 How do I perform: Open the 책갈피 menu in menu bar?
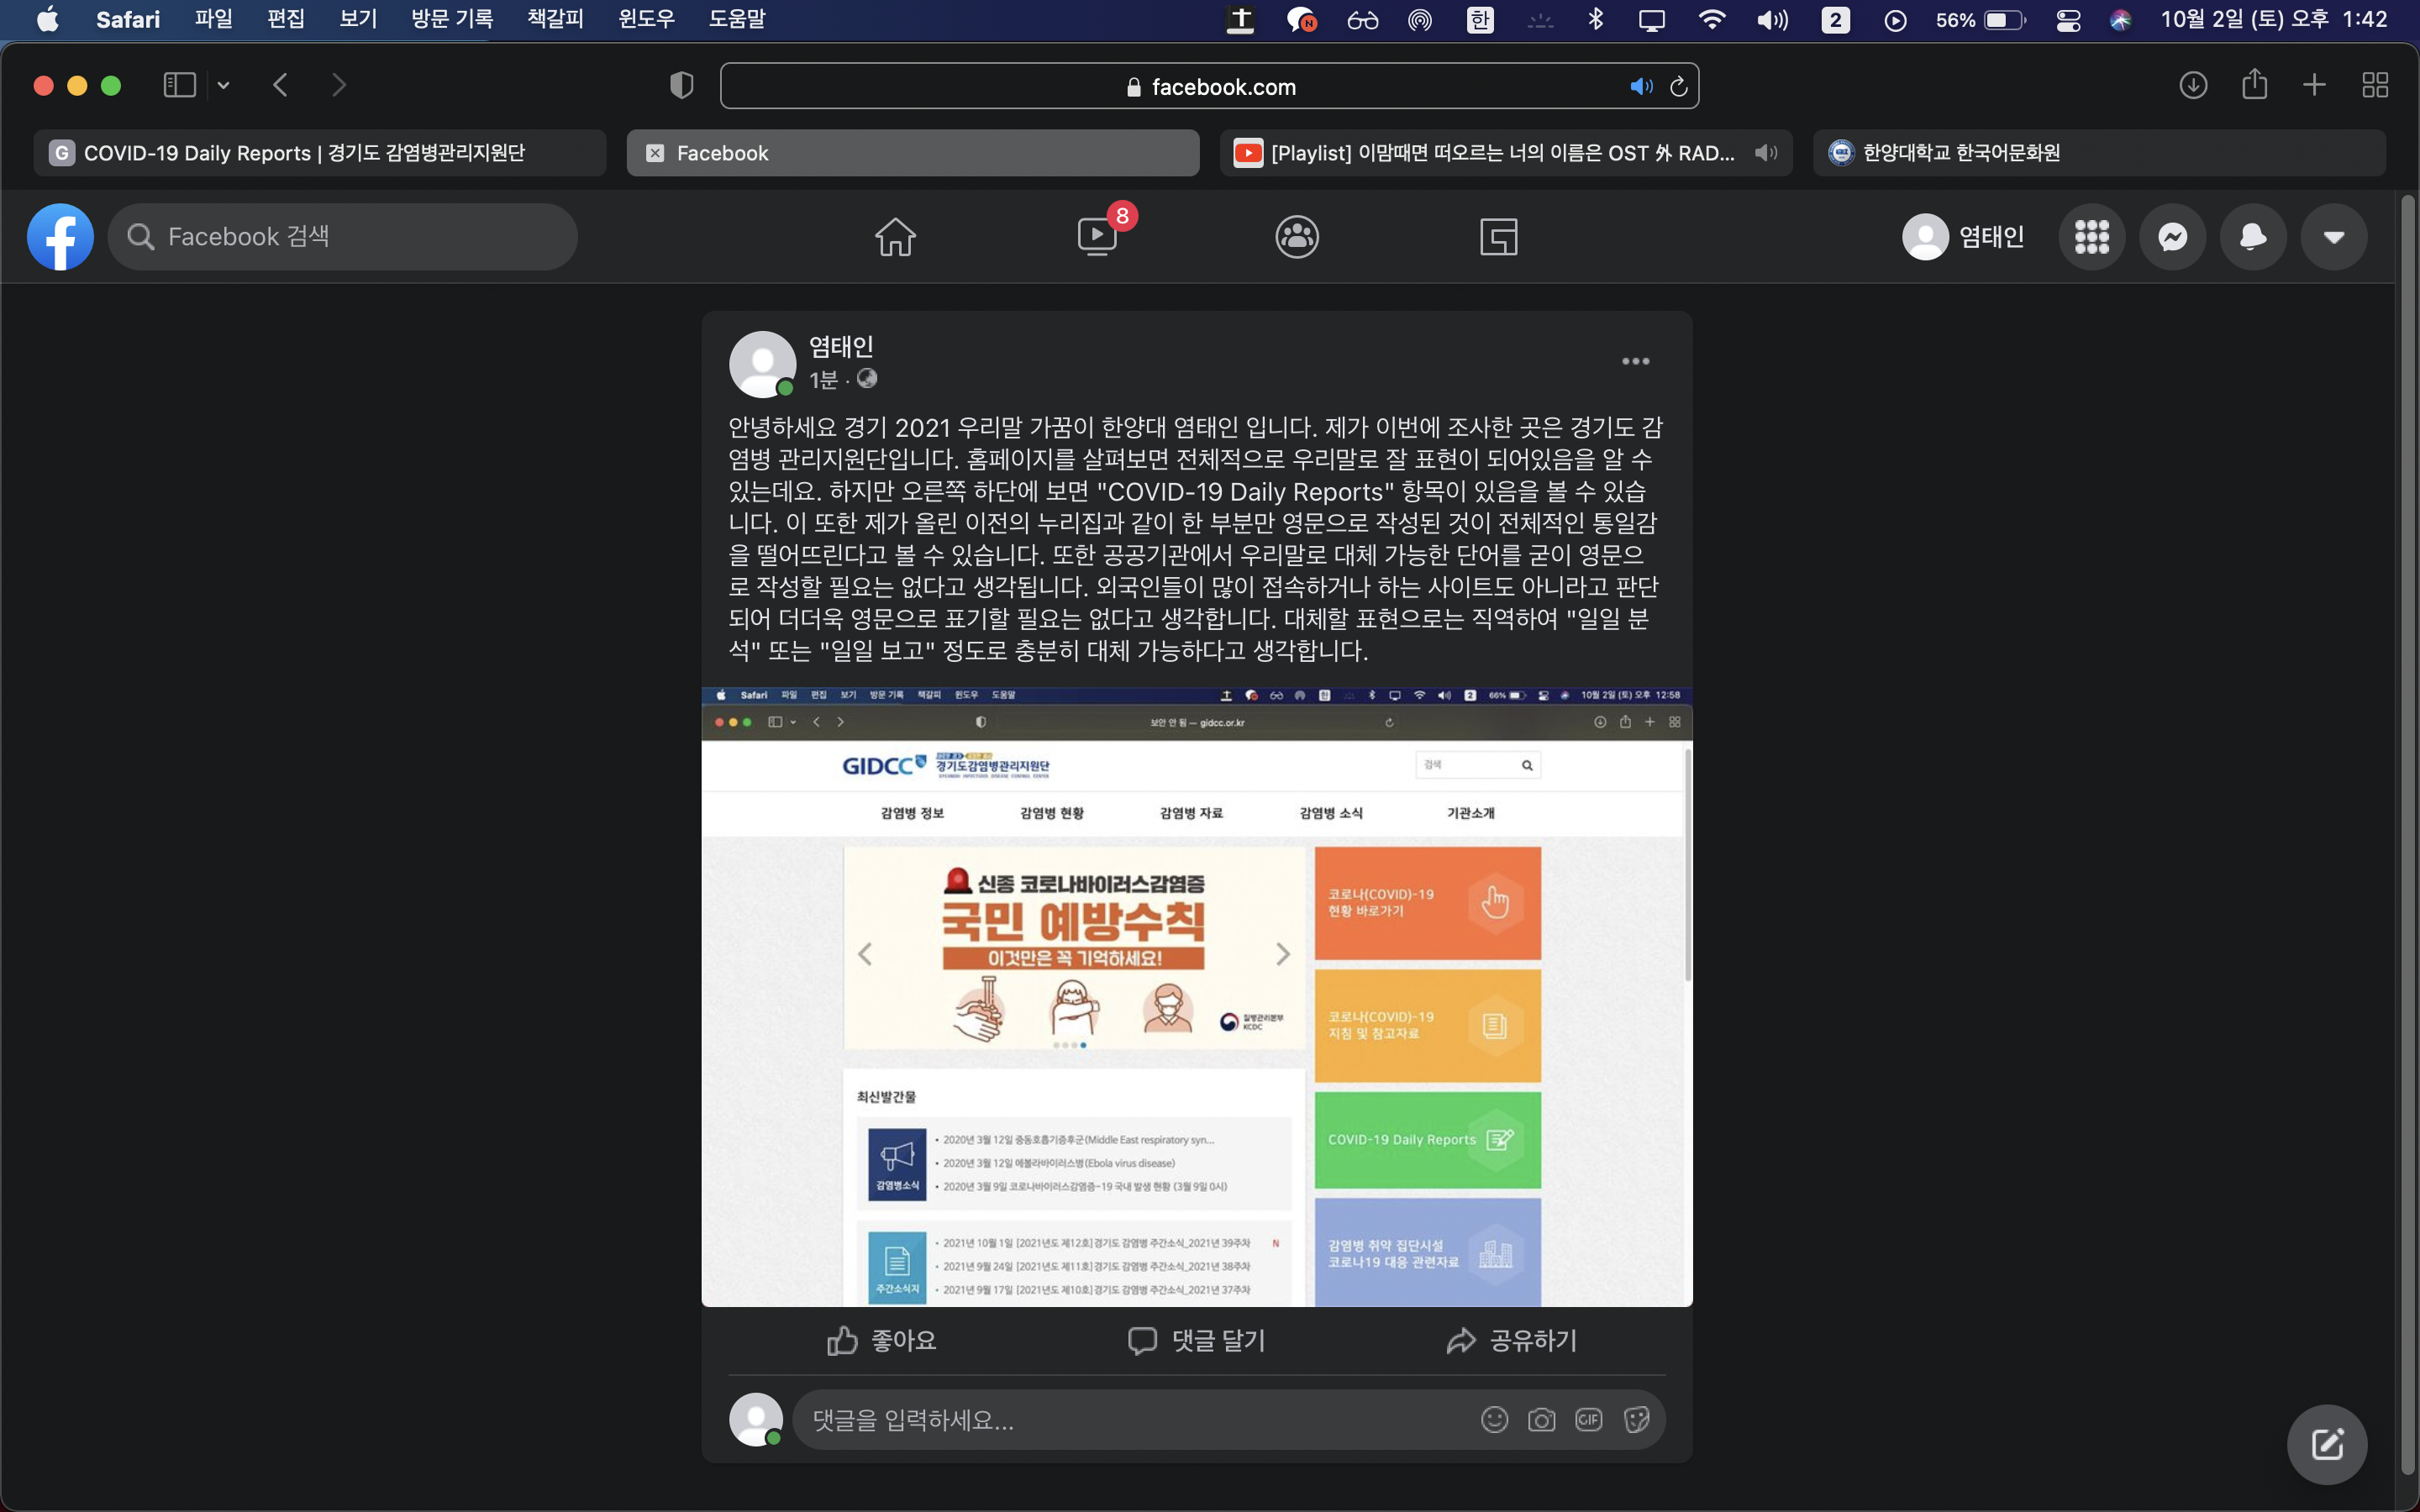555,19
